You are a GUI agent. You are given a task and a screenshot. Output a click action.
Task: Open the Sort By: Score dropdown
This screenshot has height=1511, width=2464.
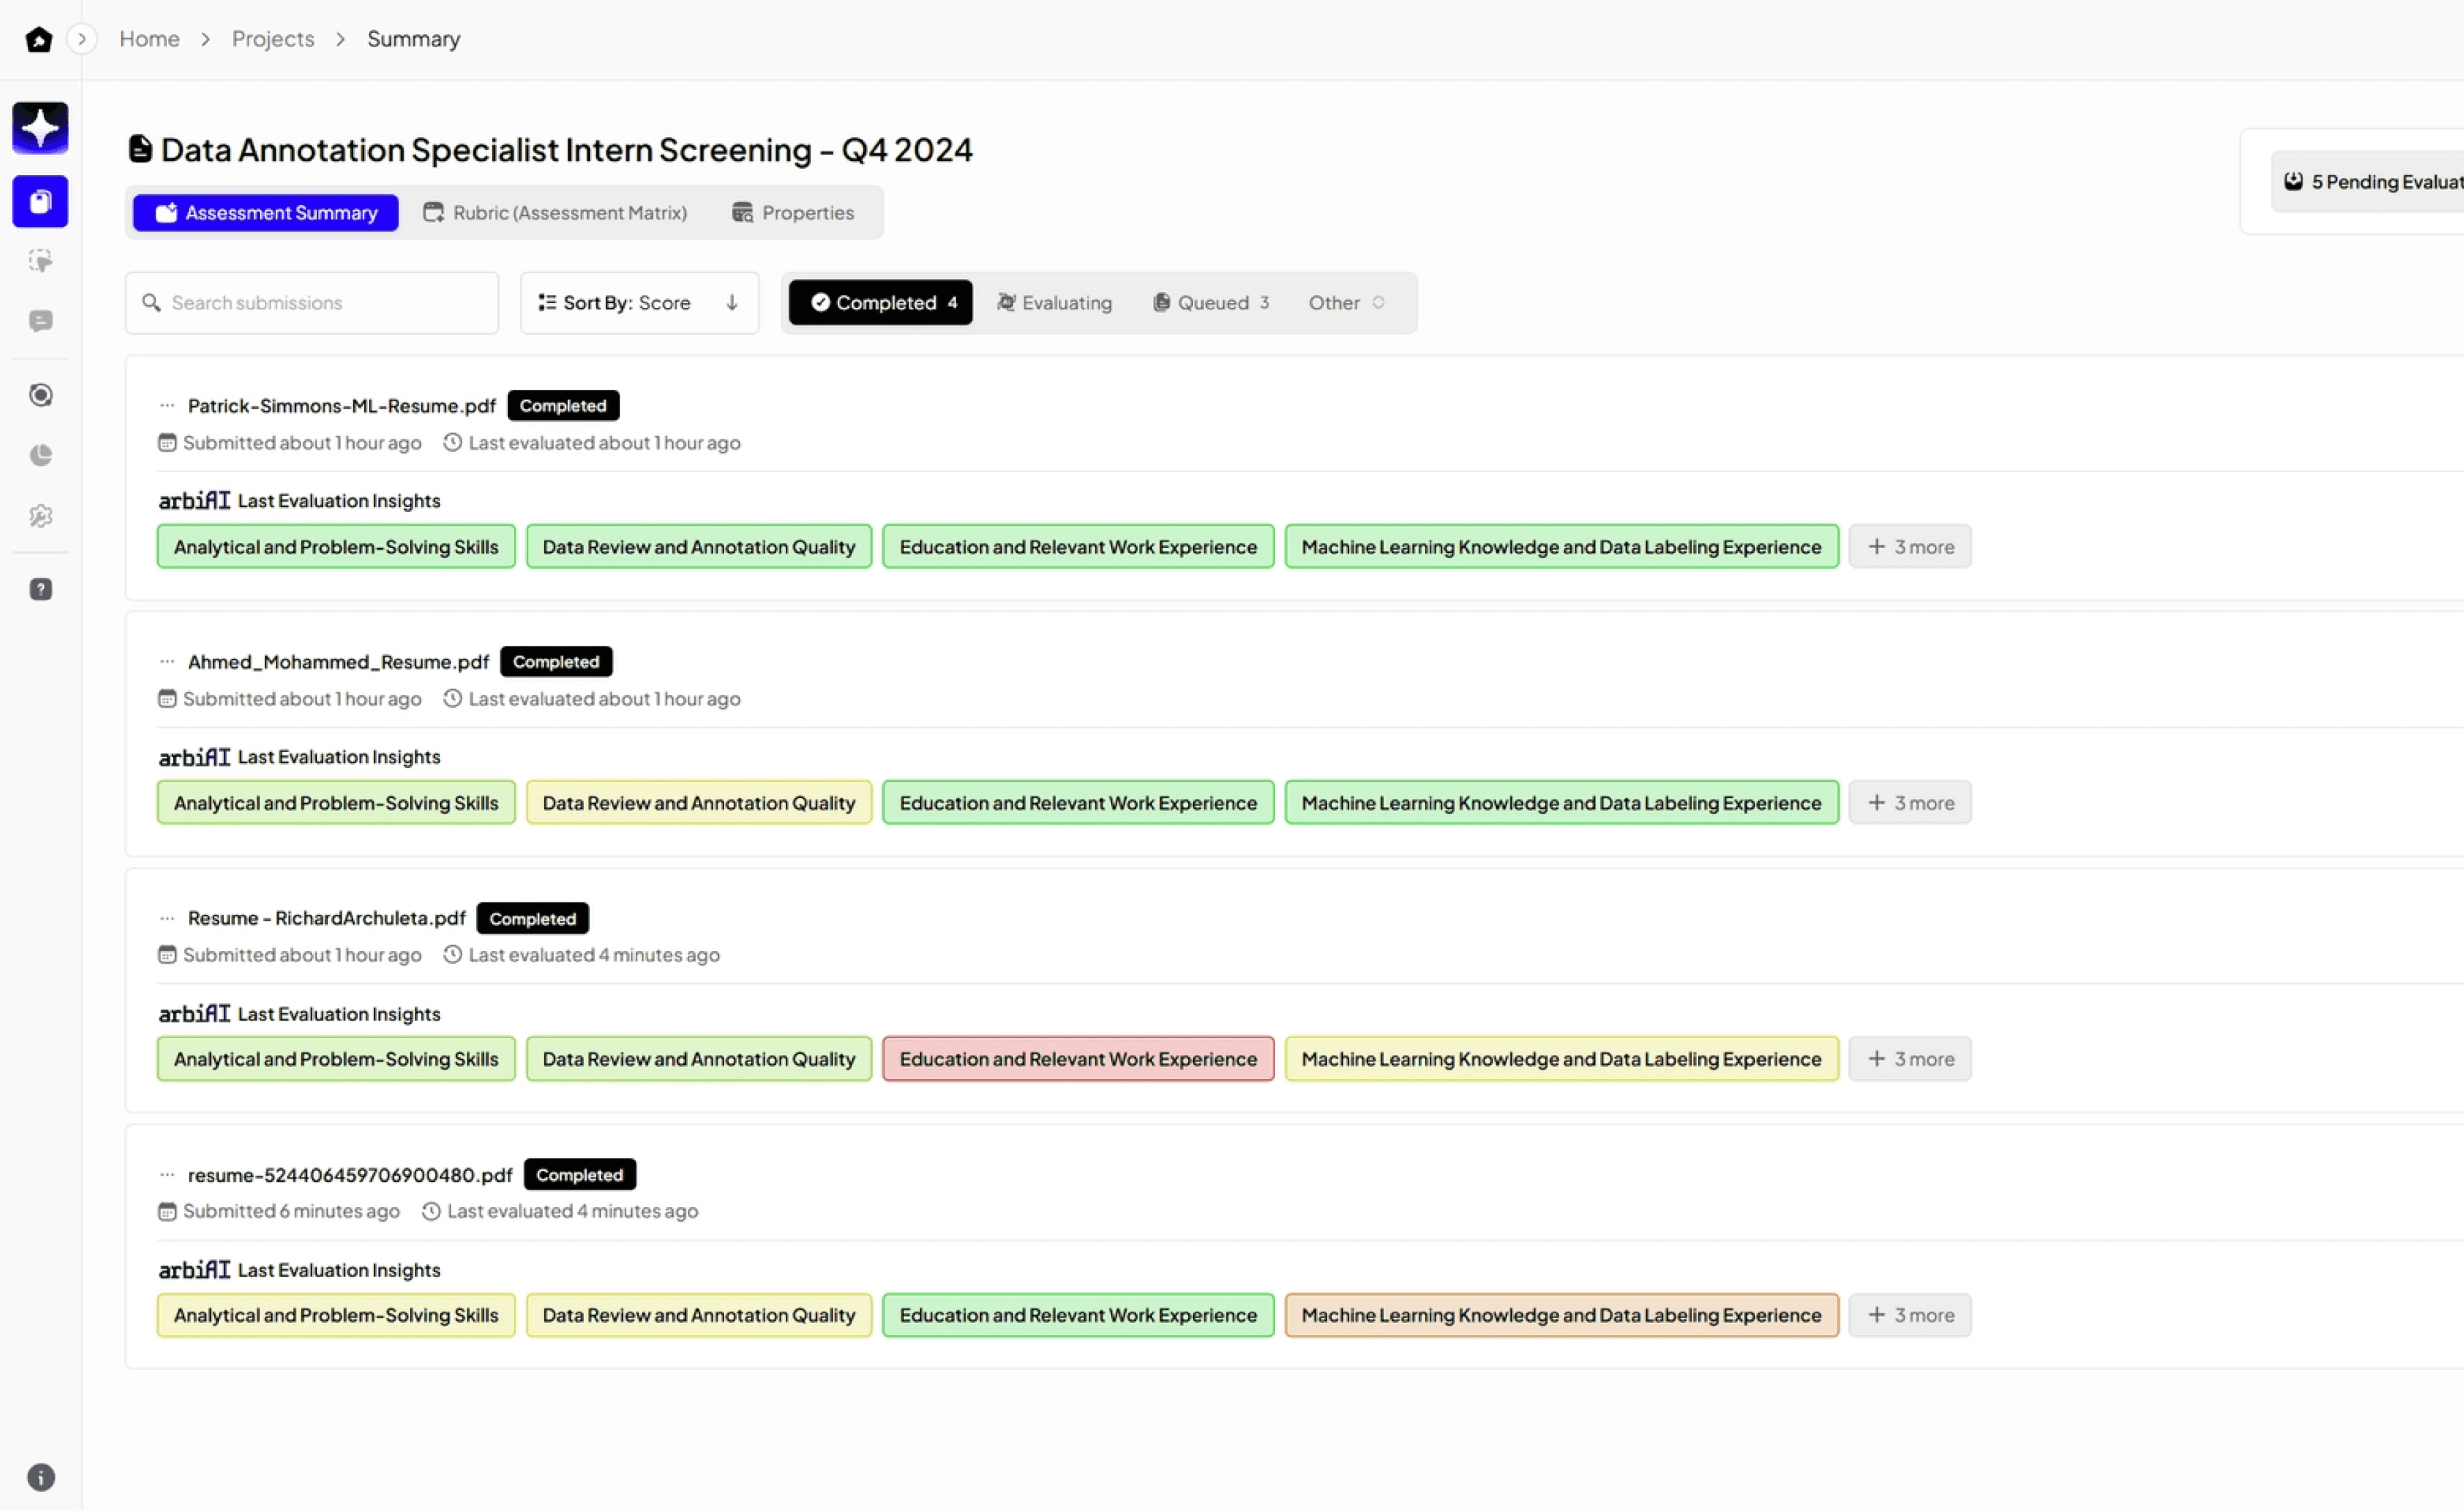coord(640,303)
